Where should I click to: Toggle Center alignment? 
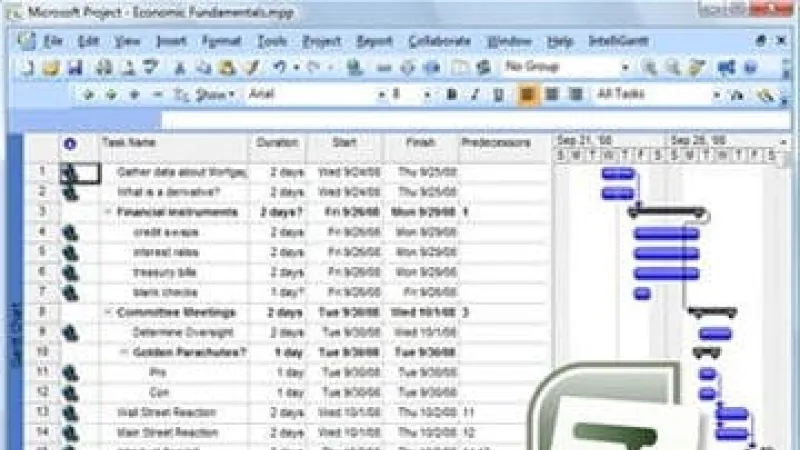[552, 94]
